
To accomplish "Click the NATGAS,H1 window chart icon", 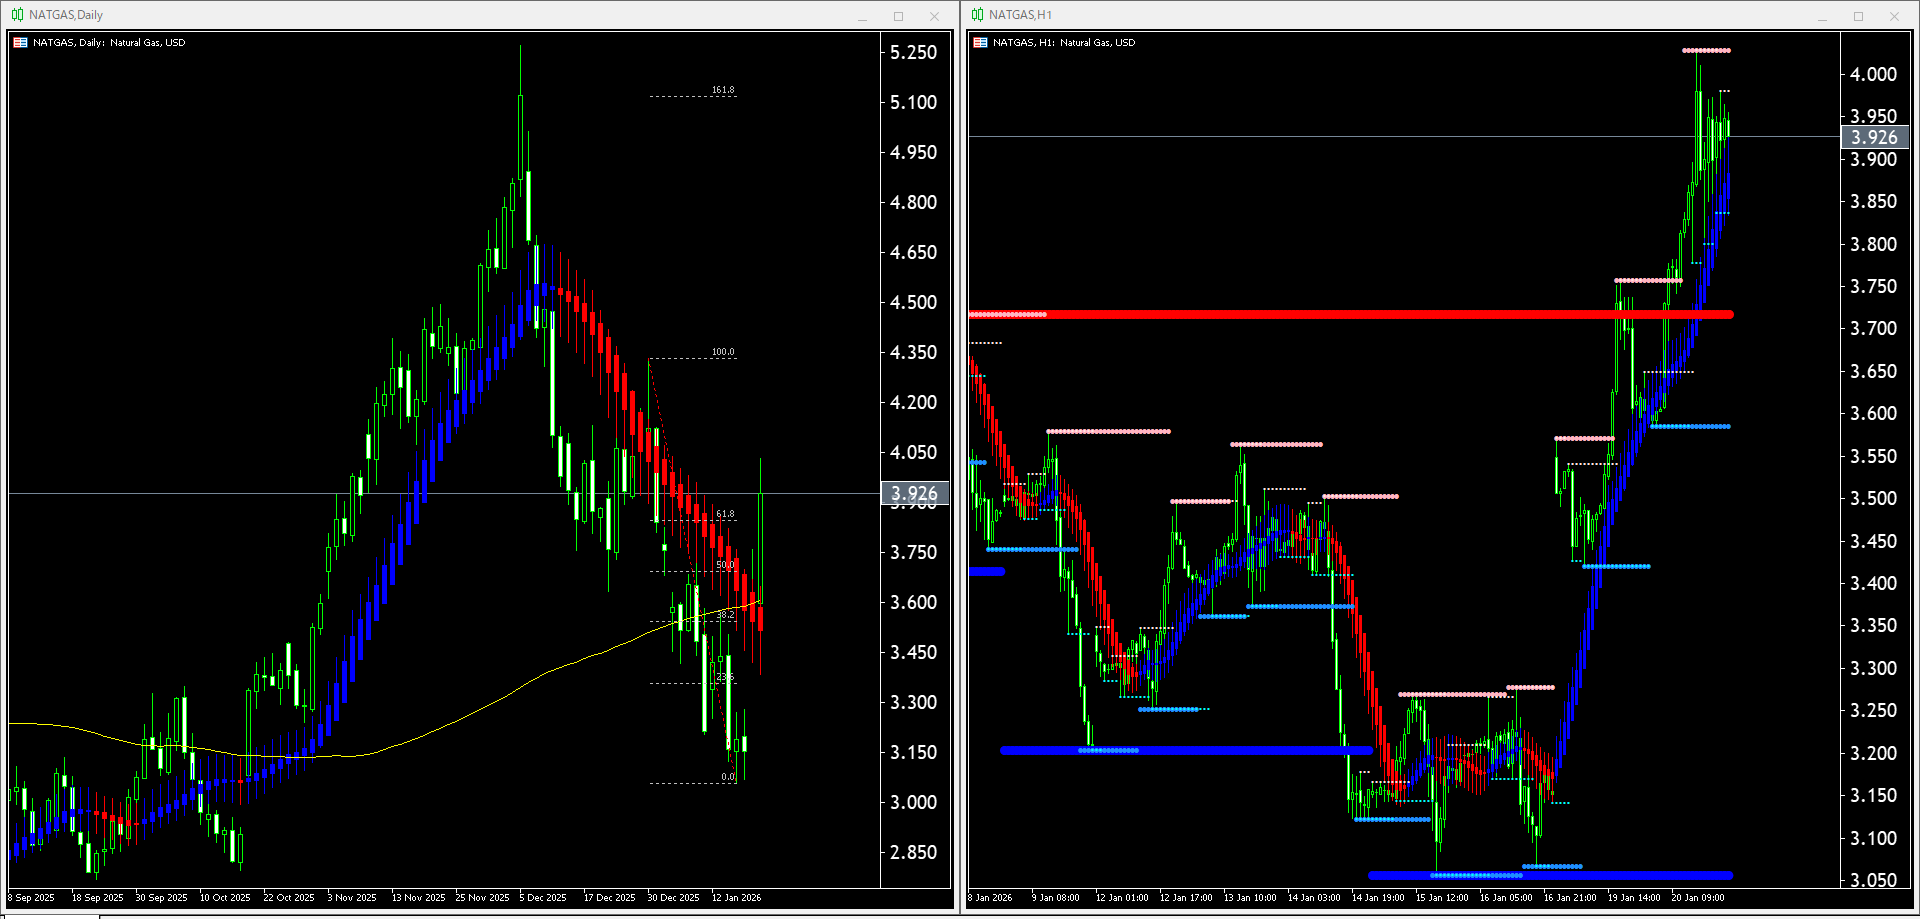I will tap(977, 15).
